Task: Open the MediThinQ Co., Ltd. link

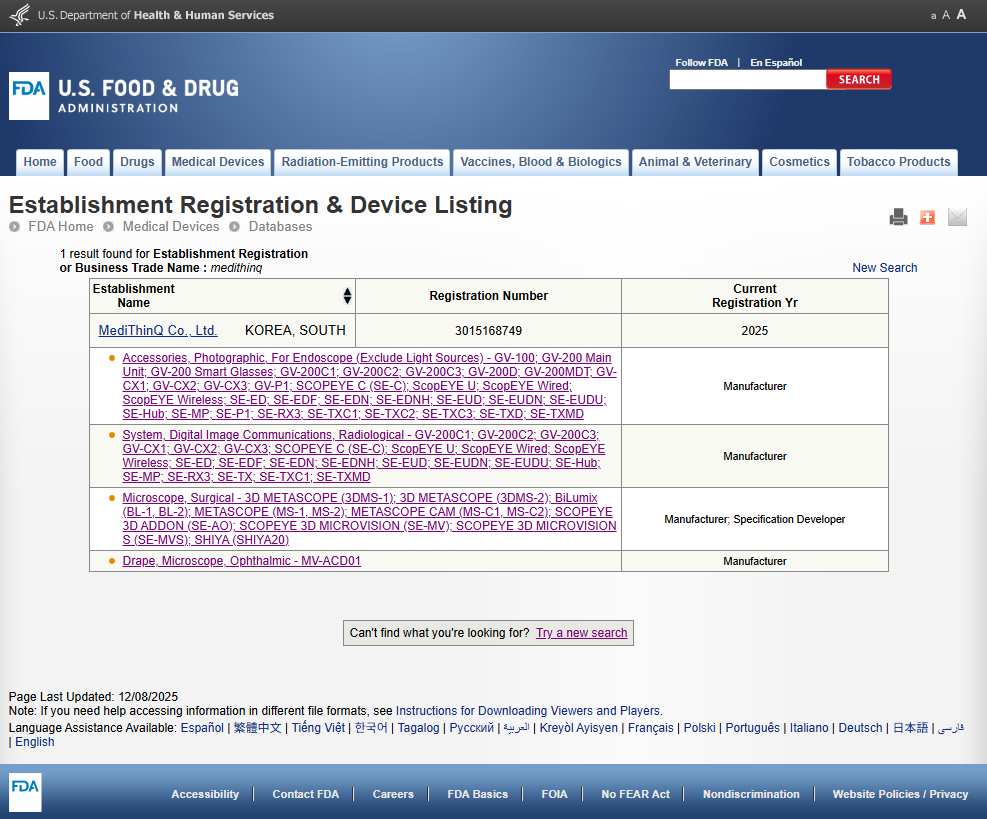Action: point(157,330)
